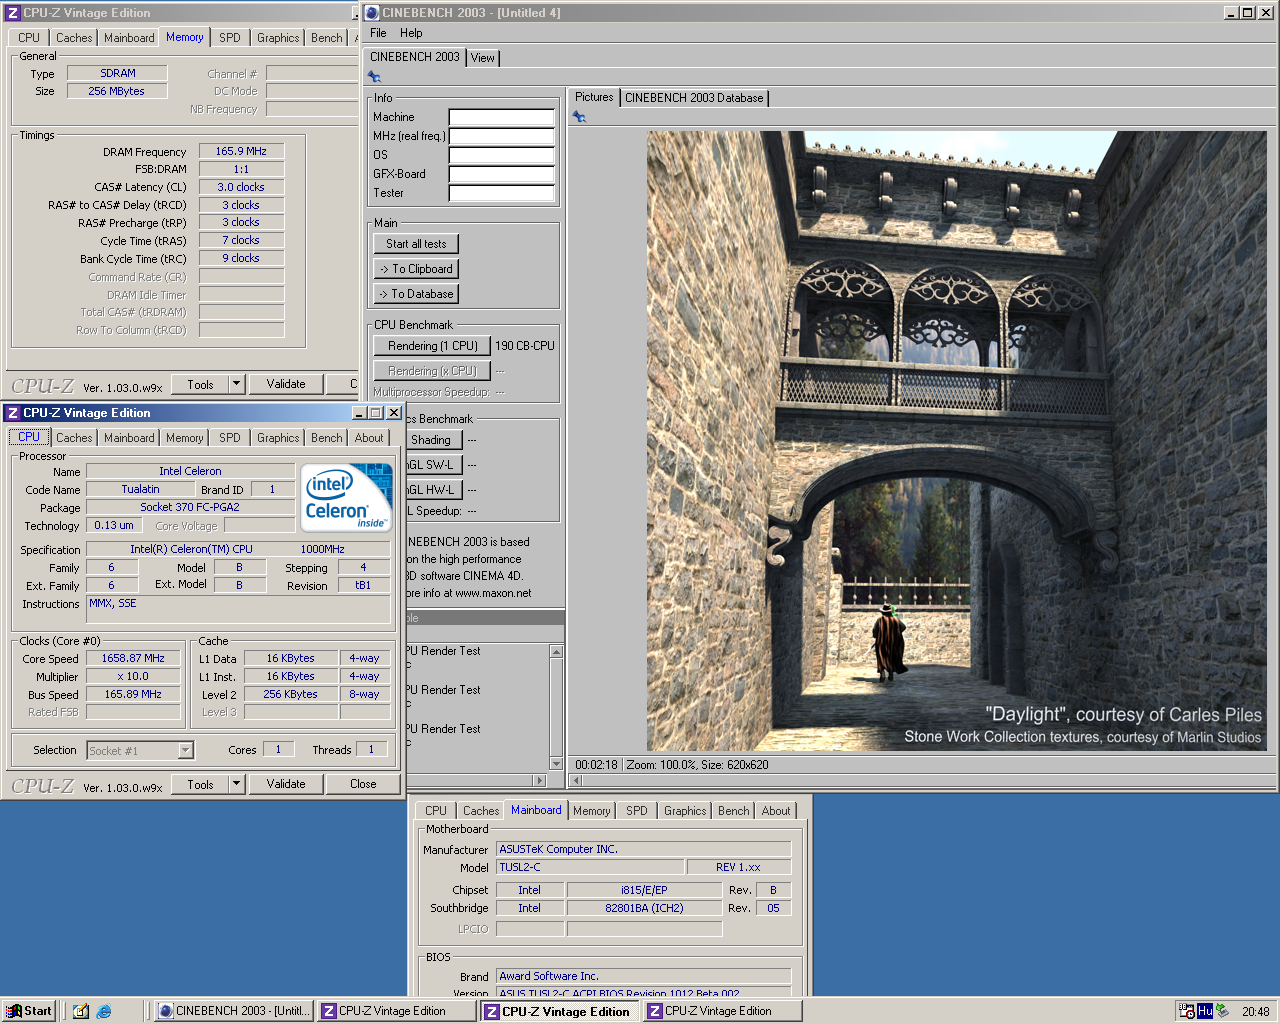The height and width of the screenshot is (1024, 1280).
Task: Click the Tester input field
Action: [501, 193]
